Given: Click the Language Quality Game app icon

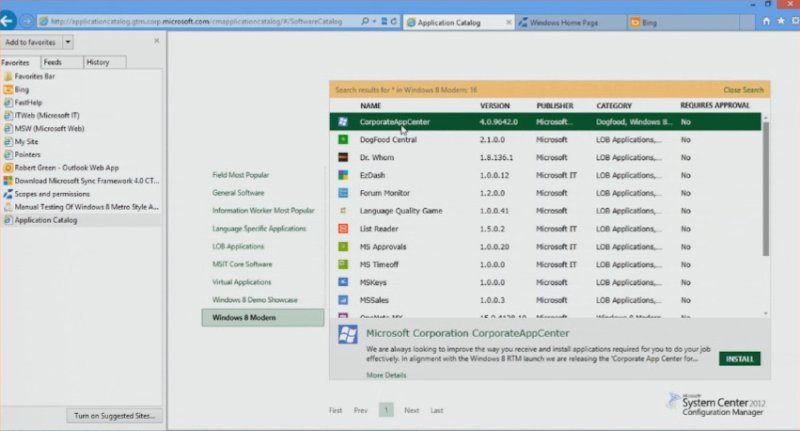Looking at the screenshot, I should click(343, 211).
